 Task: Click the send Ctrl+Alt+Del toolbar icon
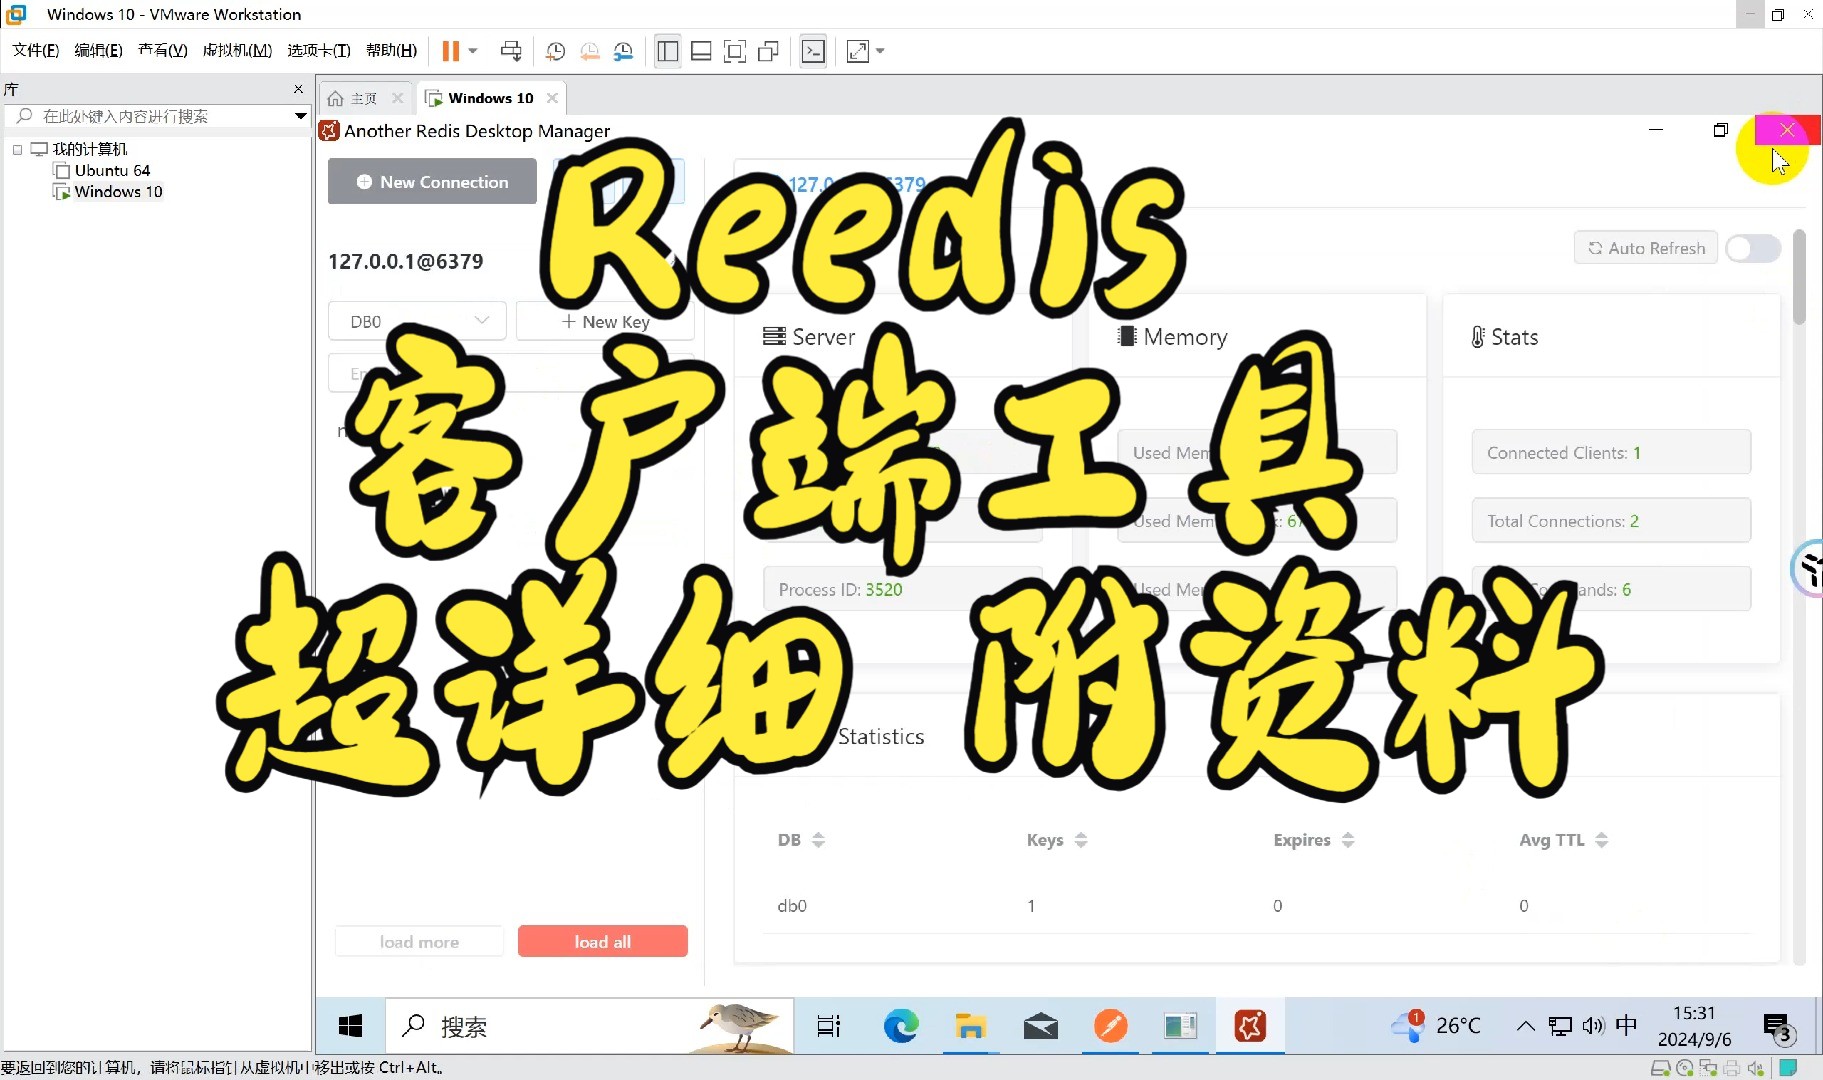coord(511,51)
